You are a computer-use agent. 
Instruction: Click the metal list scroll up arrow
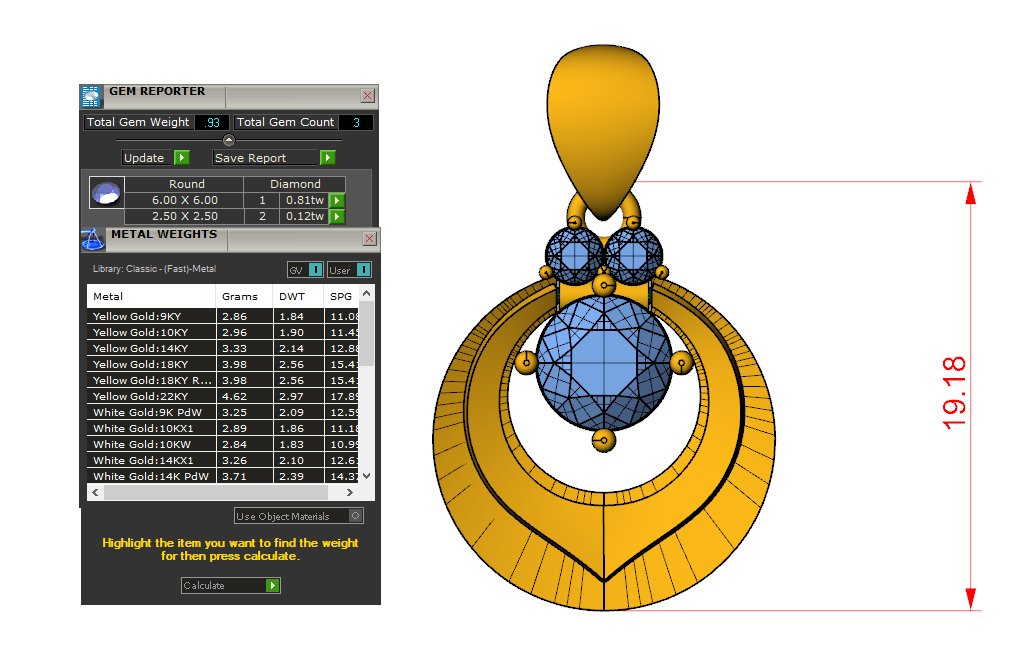point(367,294)
